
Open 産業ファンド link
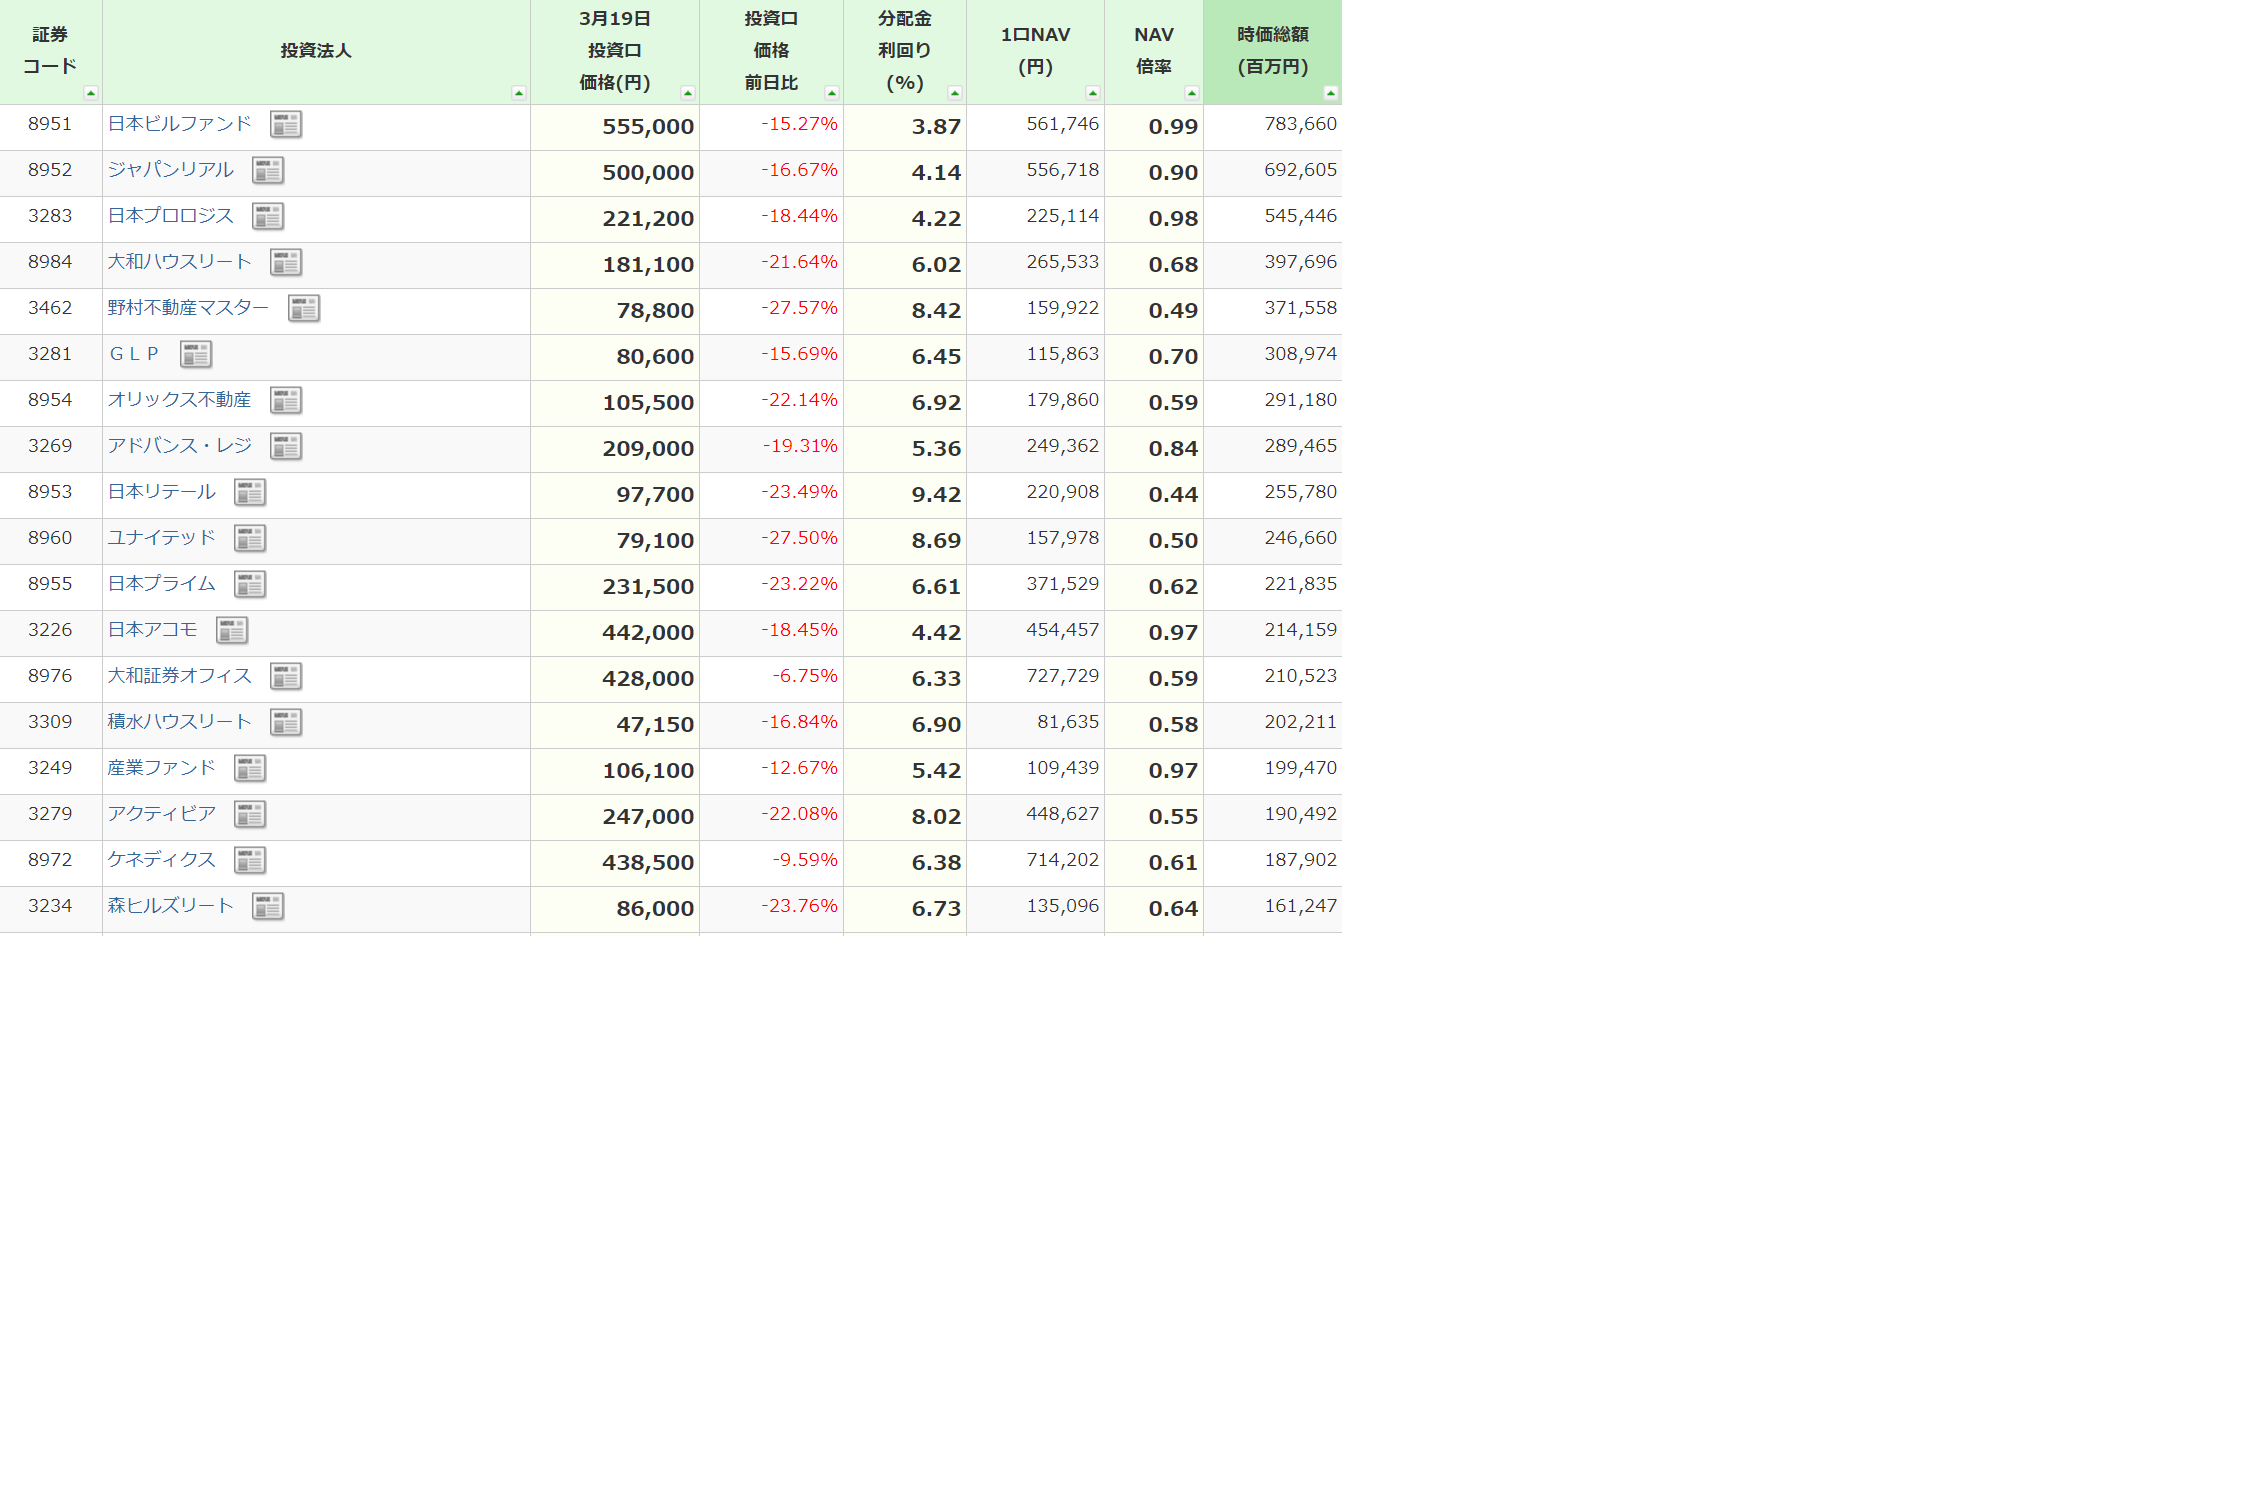162,768
